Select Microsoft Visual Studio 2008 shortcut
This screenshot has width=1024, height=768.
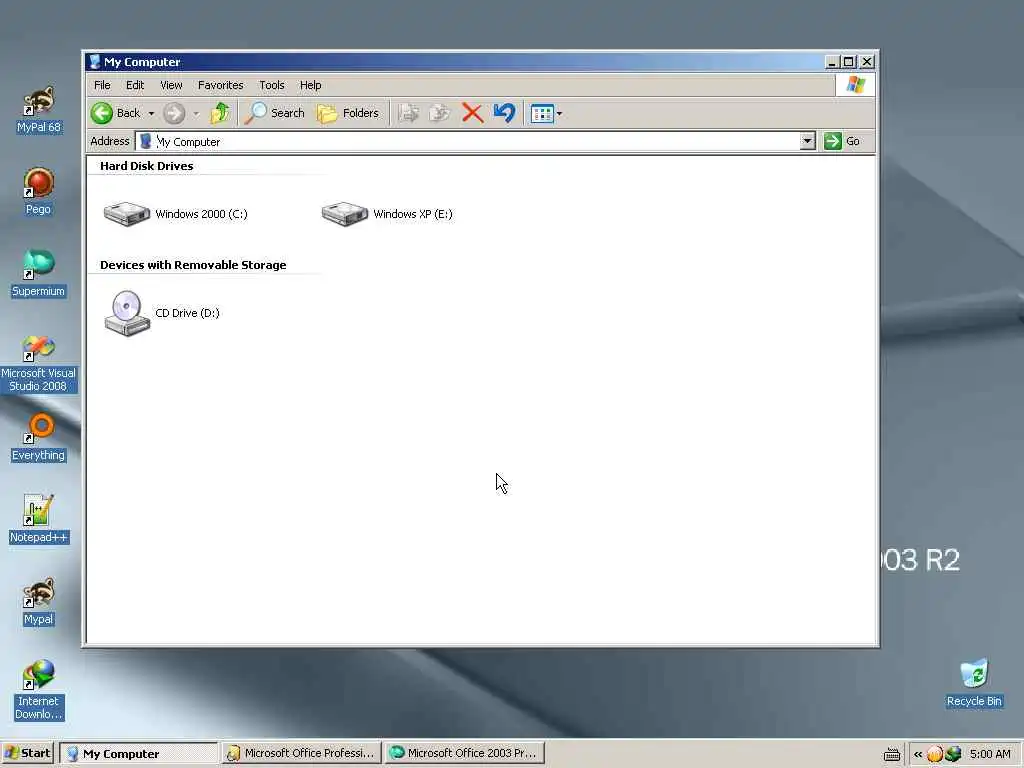click(39, 364)
